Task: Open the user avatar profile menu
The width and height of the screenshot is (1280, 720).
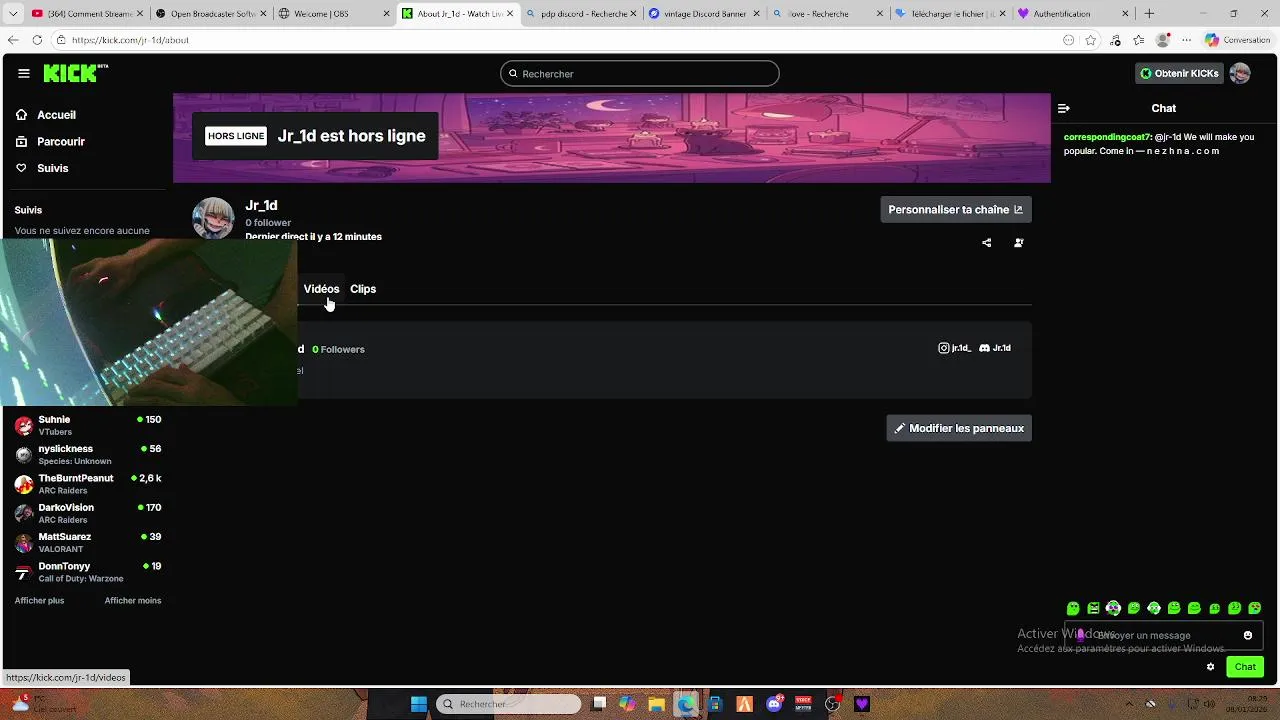Action: 1240,73
